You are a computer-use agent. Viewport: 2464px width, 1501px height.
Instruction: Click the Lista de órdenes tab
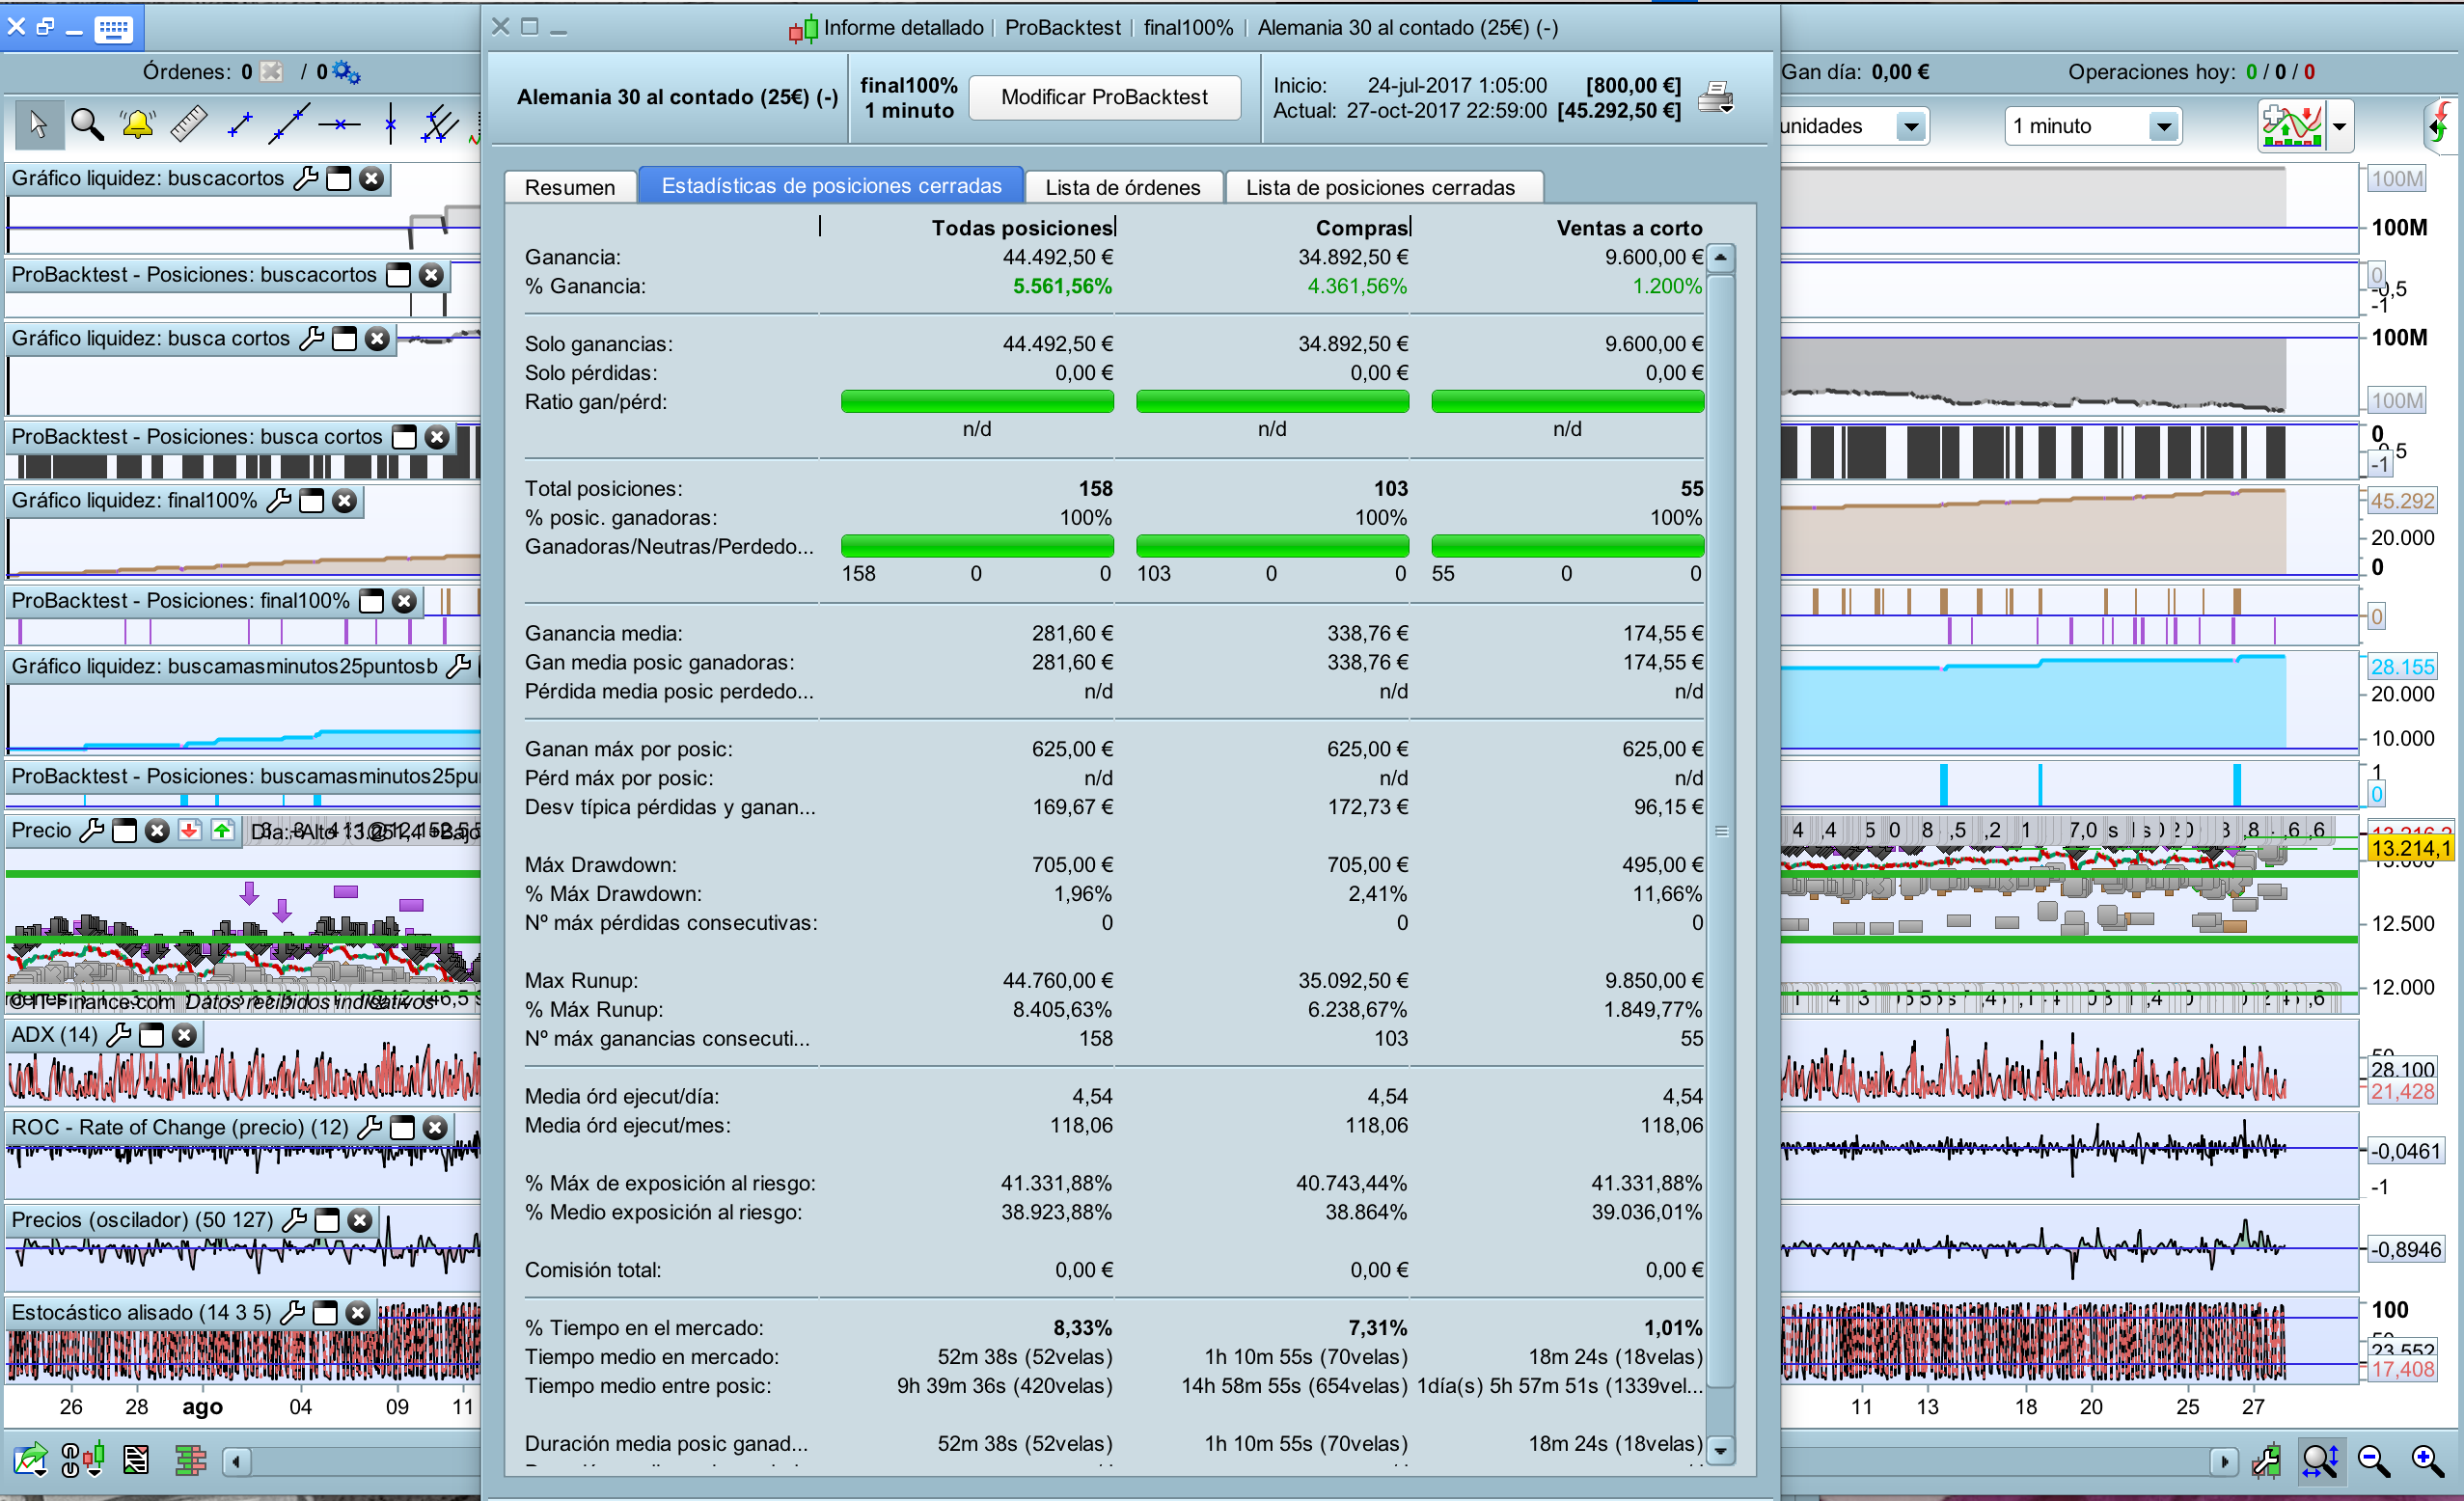tap(1122, 187)
